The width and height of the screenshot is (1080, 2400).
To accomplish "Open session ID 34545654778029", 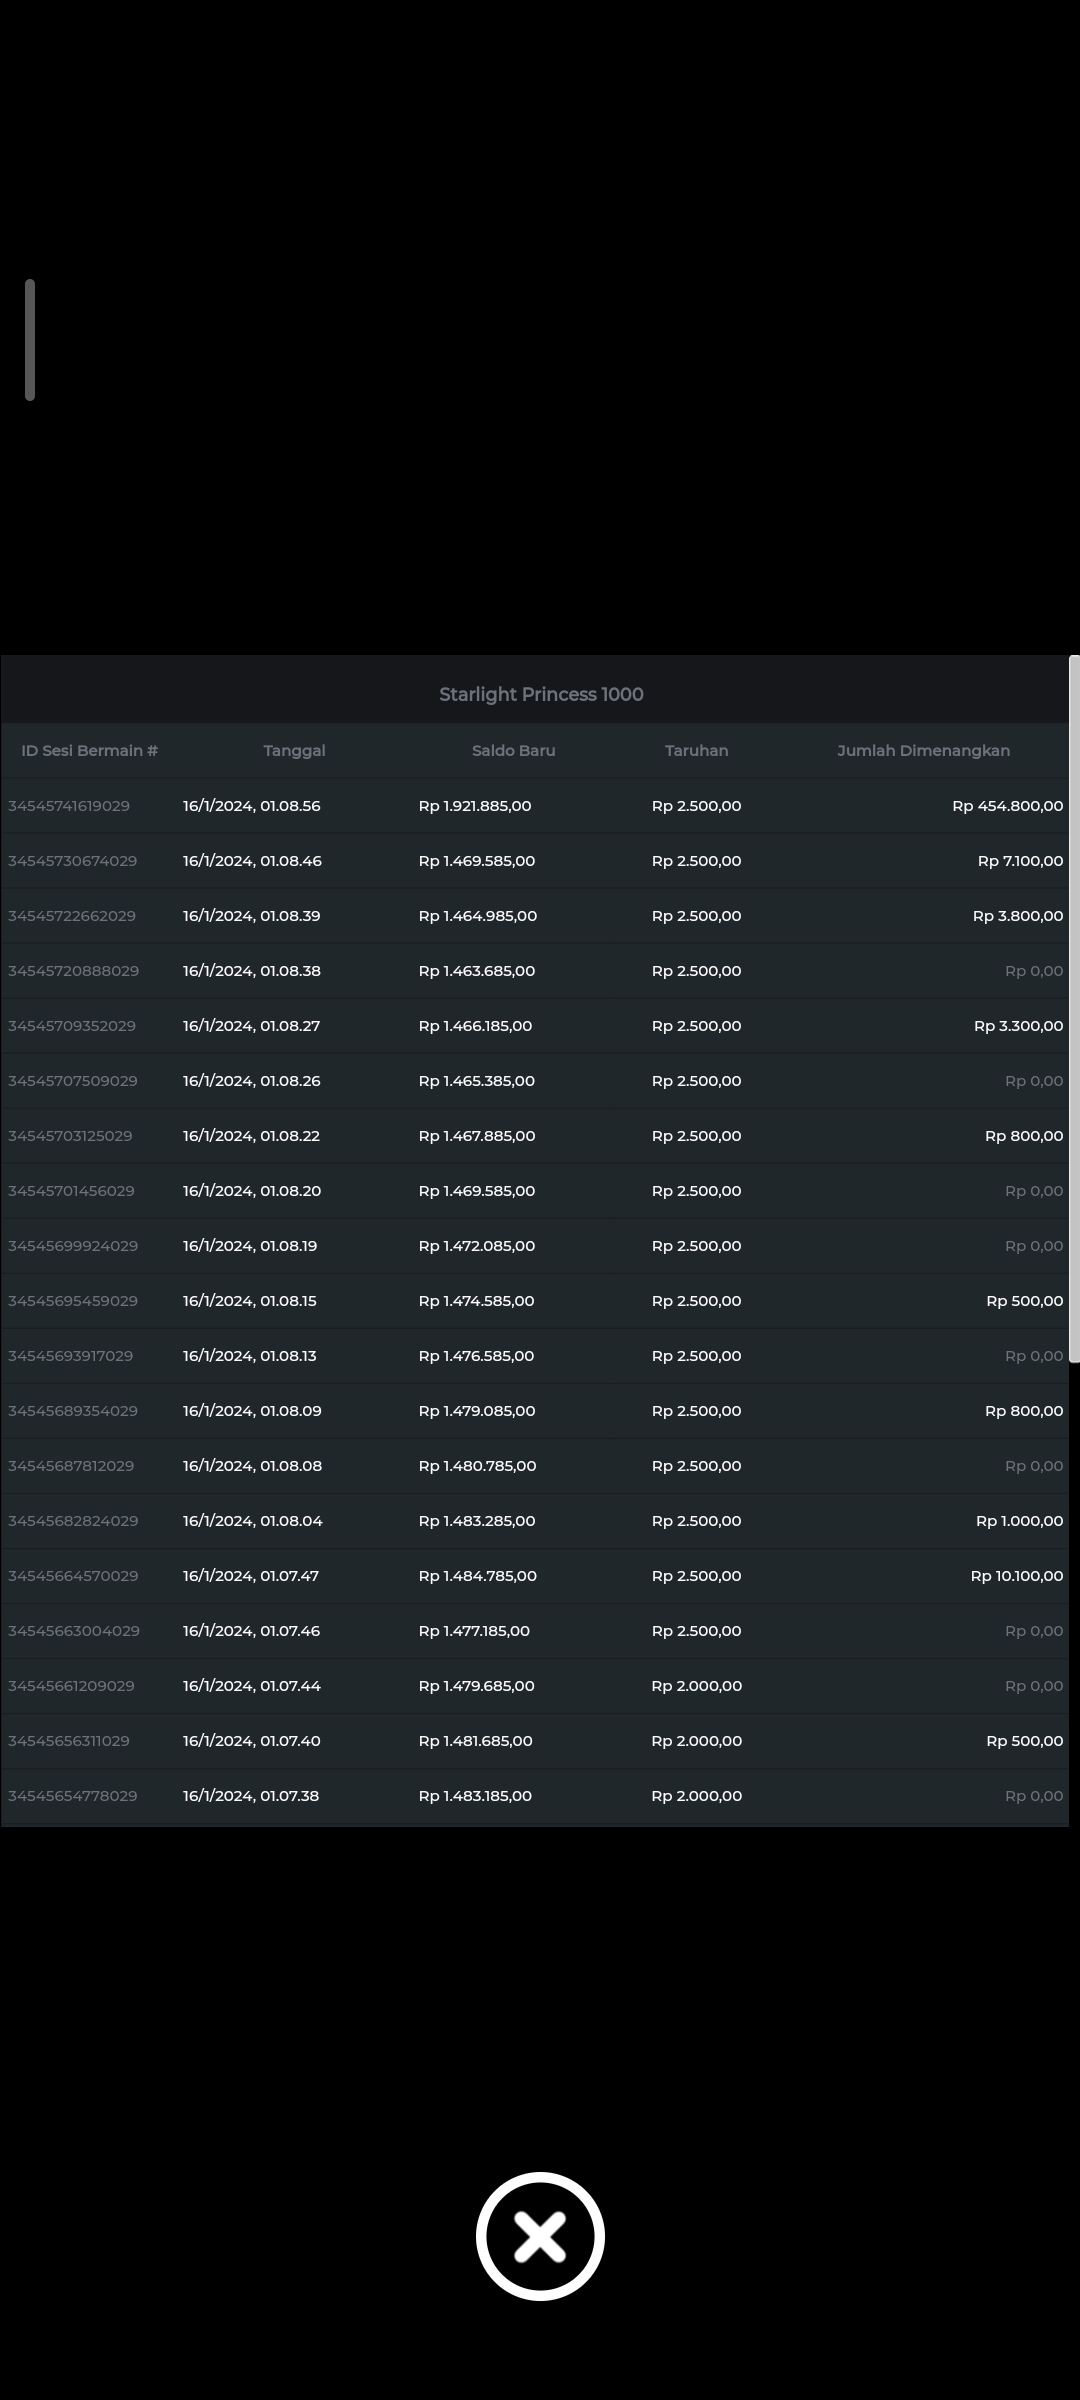I will pos(72,1796).
